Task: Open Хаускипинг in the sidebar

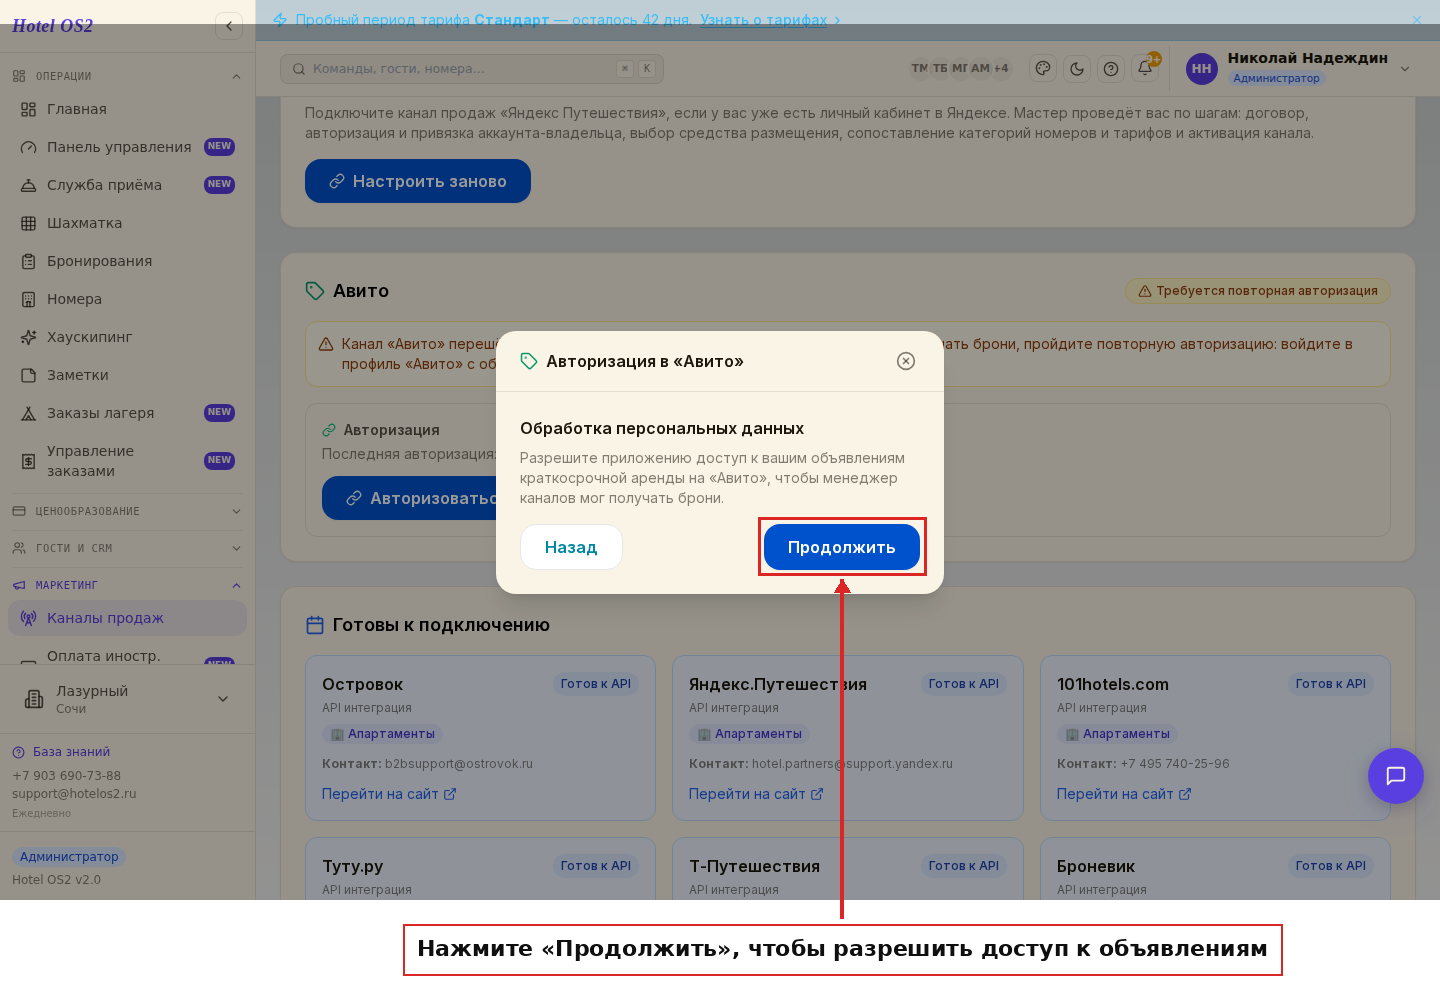Action: [x=127, y=337]
